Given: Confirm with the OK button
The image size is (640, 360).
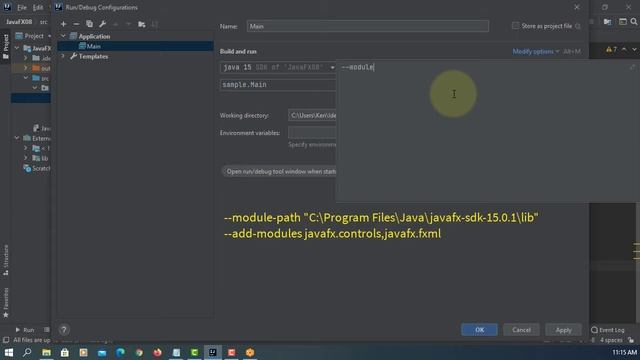Looking at the screenshot, I should 479,330.
